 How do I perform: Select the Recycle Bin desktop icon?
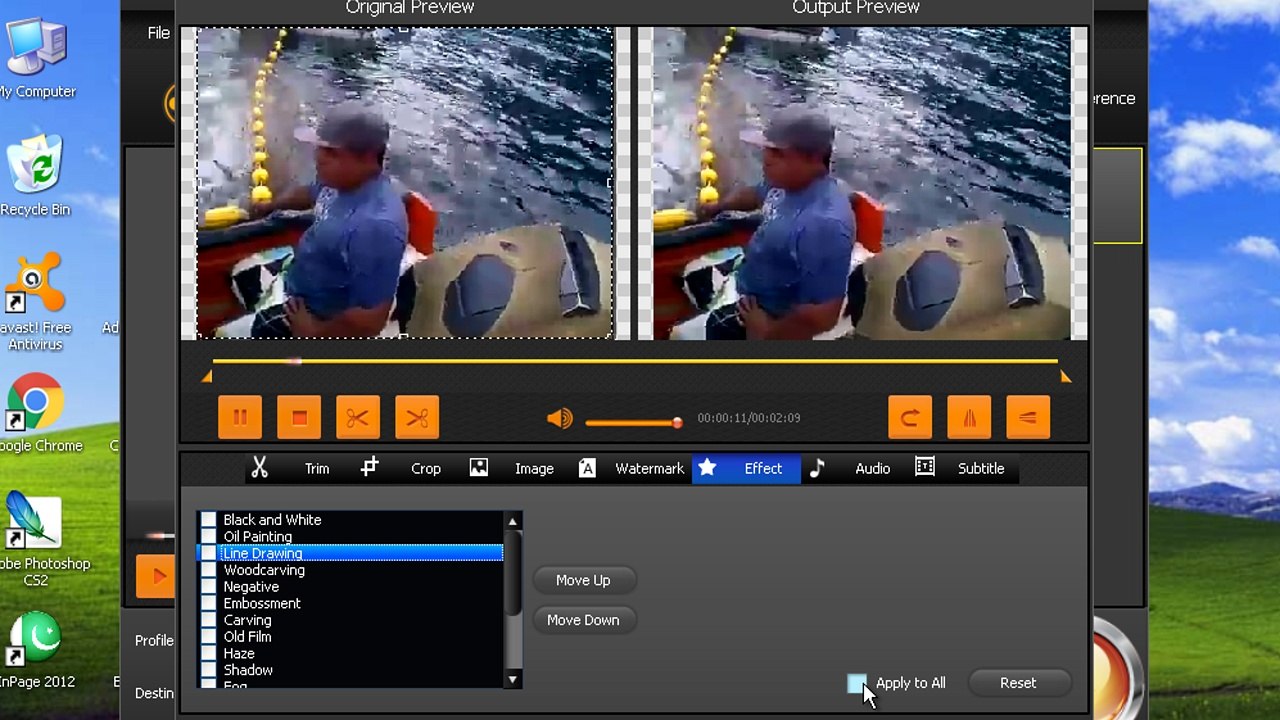(36, 176)
